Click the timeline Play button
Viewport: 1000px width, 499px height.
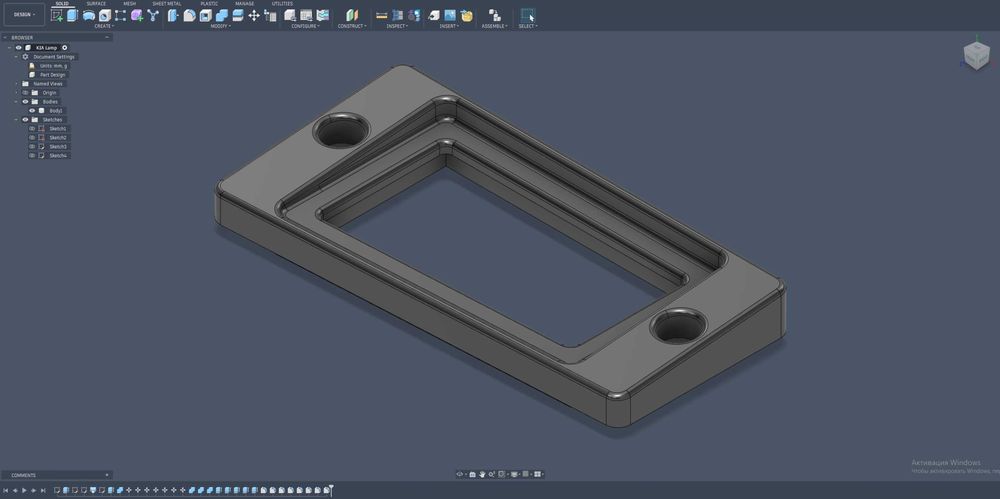point(25,490)
